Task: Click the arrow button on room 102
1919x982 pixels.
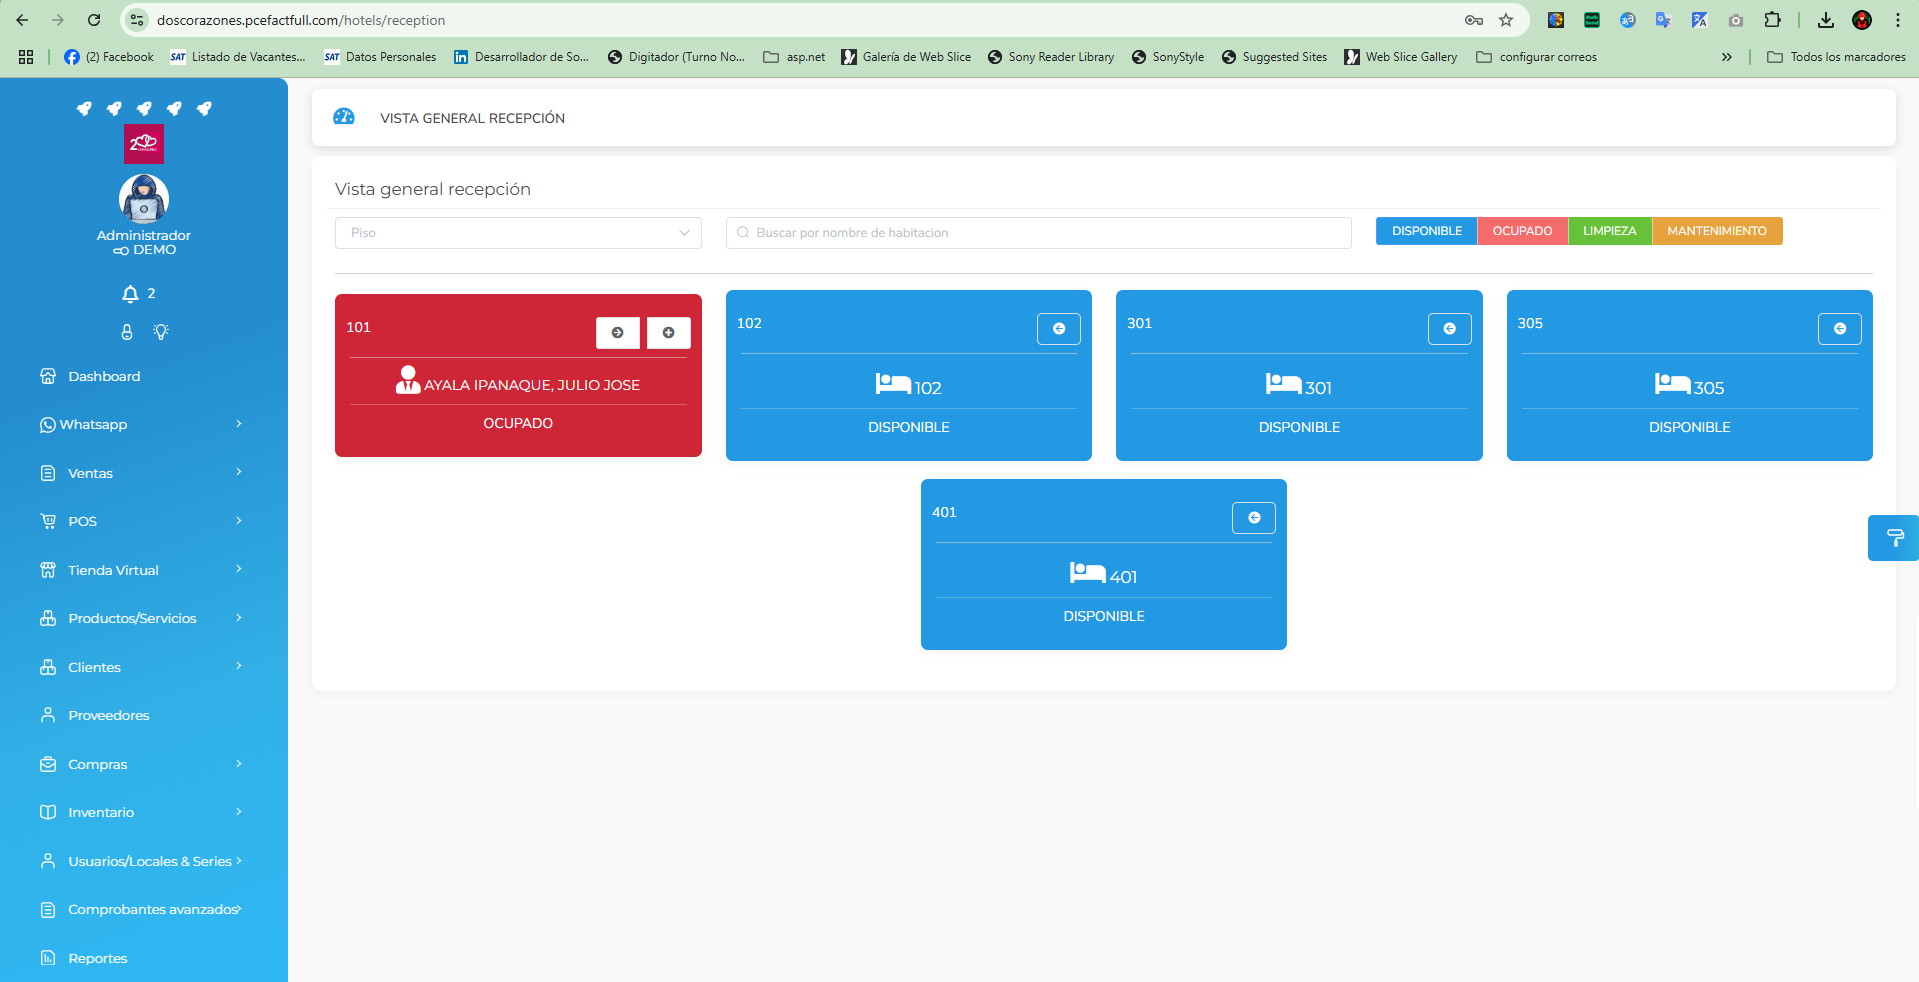Action: point(1058,329)
